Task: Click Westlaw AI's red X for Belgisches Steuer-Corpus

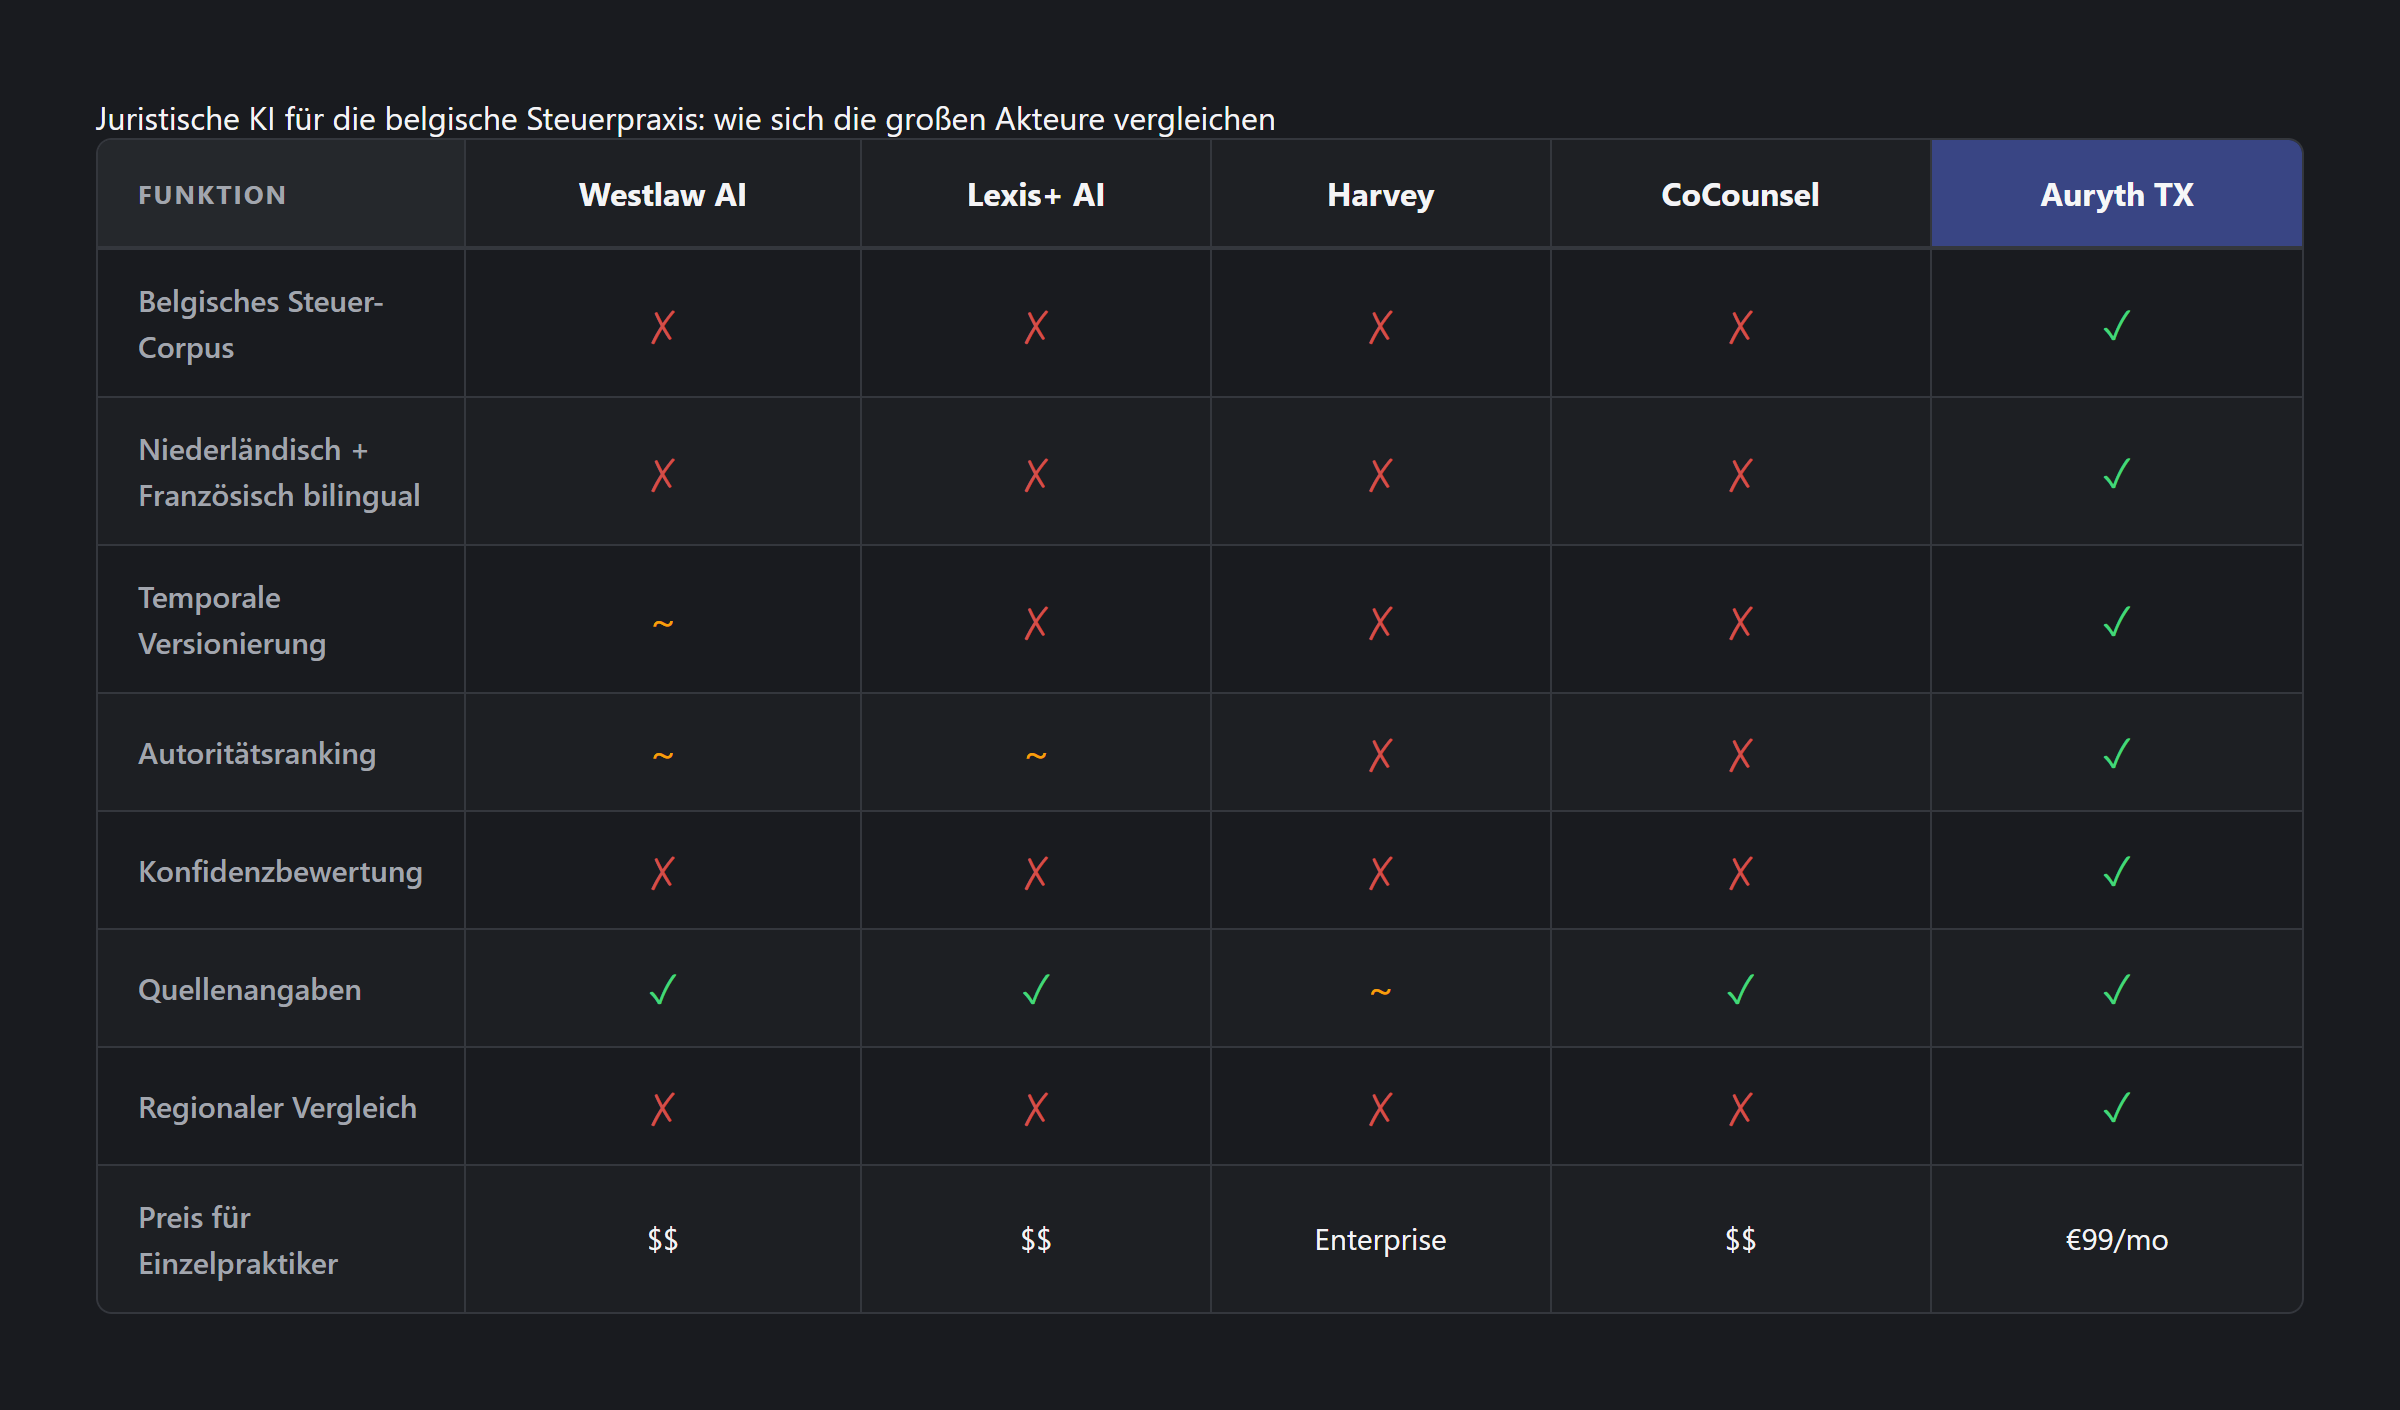Action: (x=662, y=326)
